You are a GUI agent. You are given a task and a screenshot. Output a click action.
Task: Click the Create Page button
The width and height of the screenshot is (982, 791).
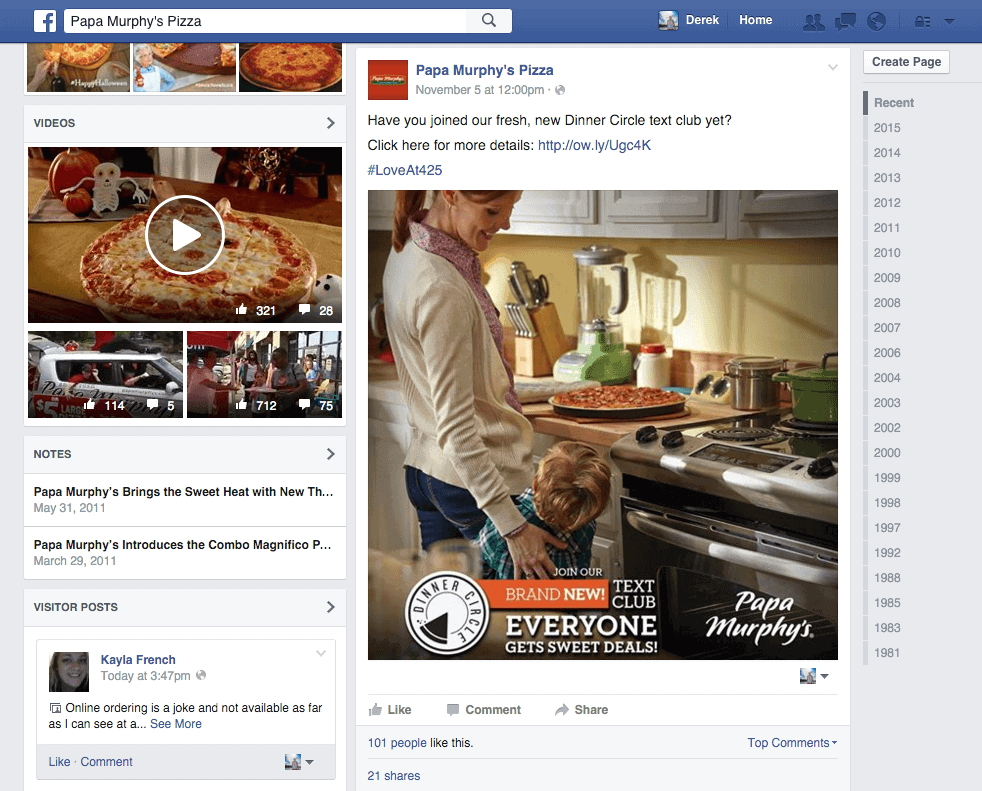coord(906,62)
